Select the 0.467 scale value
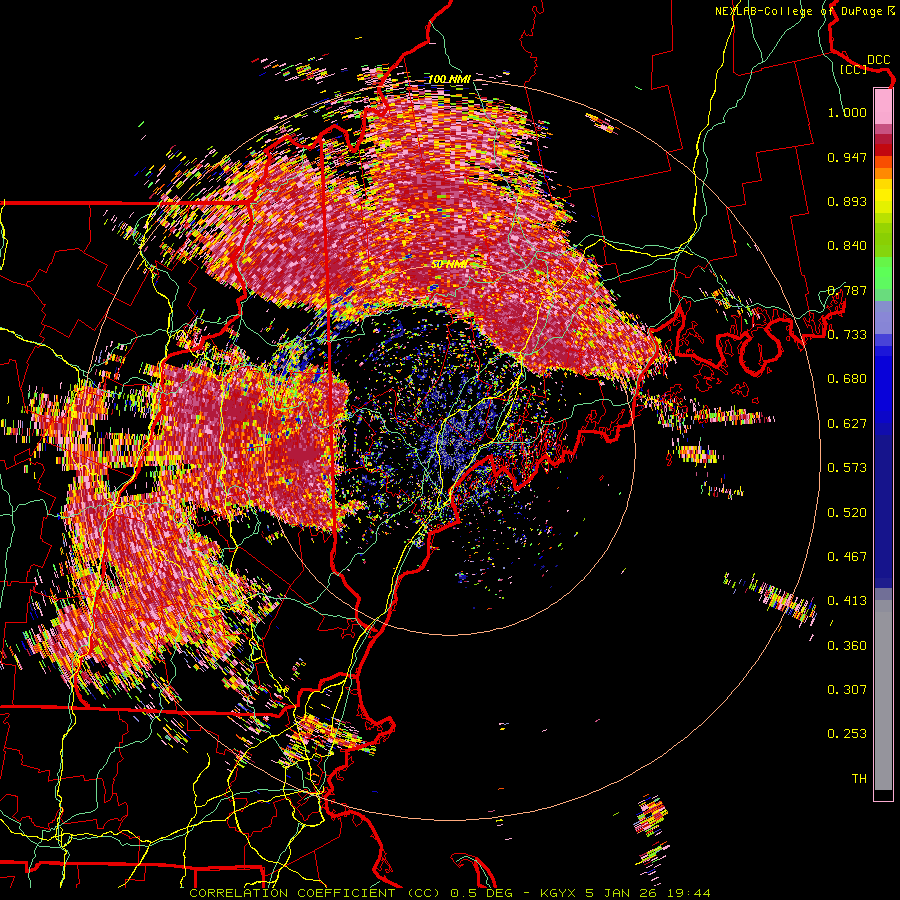 click(847, 557)
